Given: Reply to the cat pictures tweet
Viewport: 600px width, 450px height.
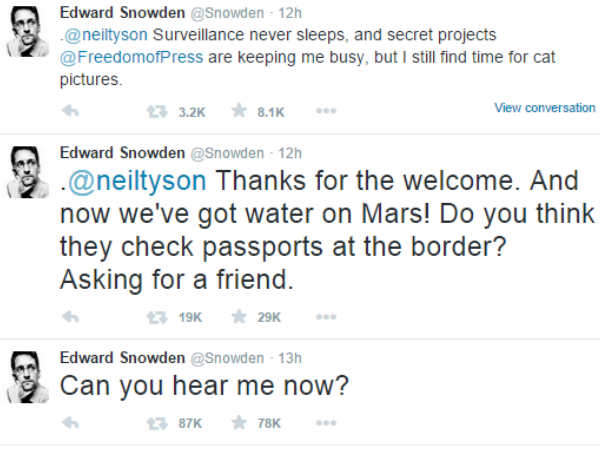Looking at the screenshot, I should [x=70, y=112].
